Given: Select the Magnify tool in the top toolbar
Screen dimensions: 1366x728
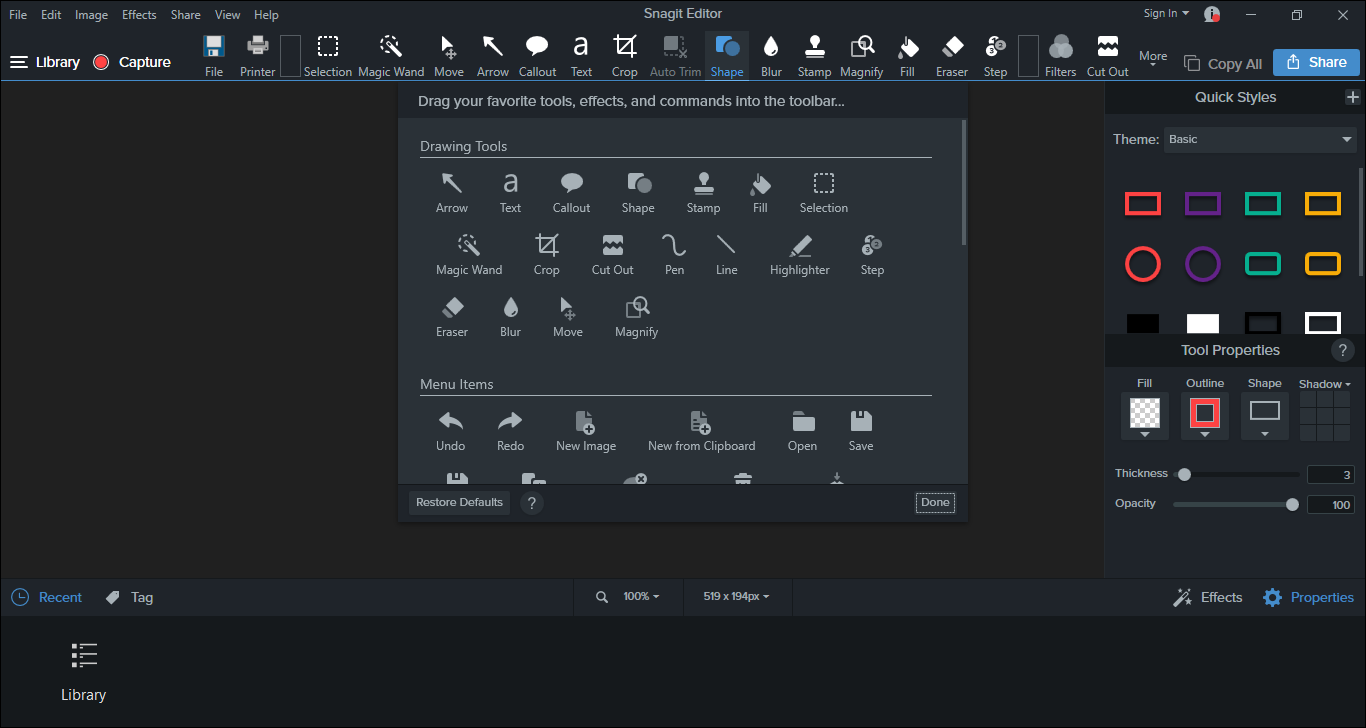Looking at the screenshot, I should [x=861, y=56].
